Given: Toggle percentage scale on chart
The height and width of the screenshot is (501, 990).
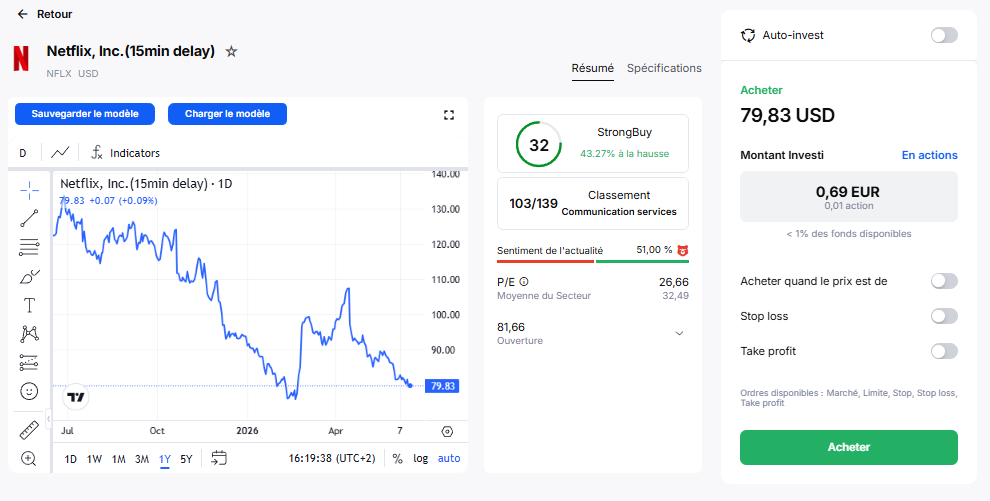Looking at the screenshot, I should [397, 459].
